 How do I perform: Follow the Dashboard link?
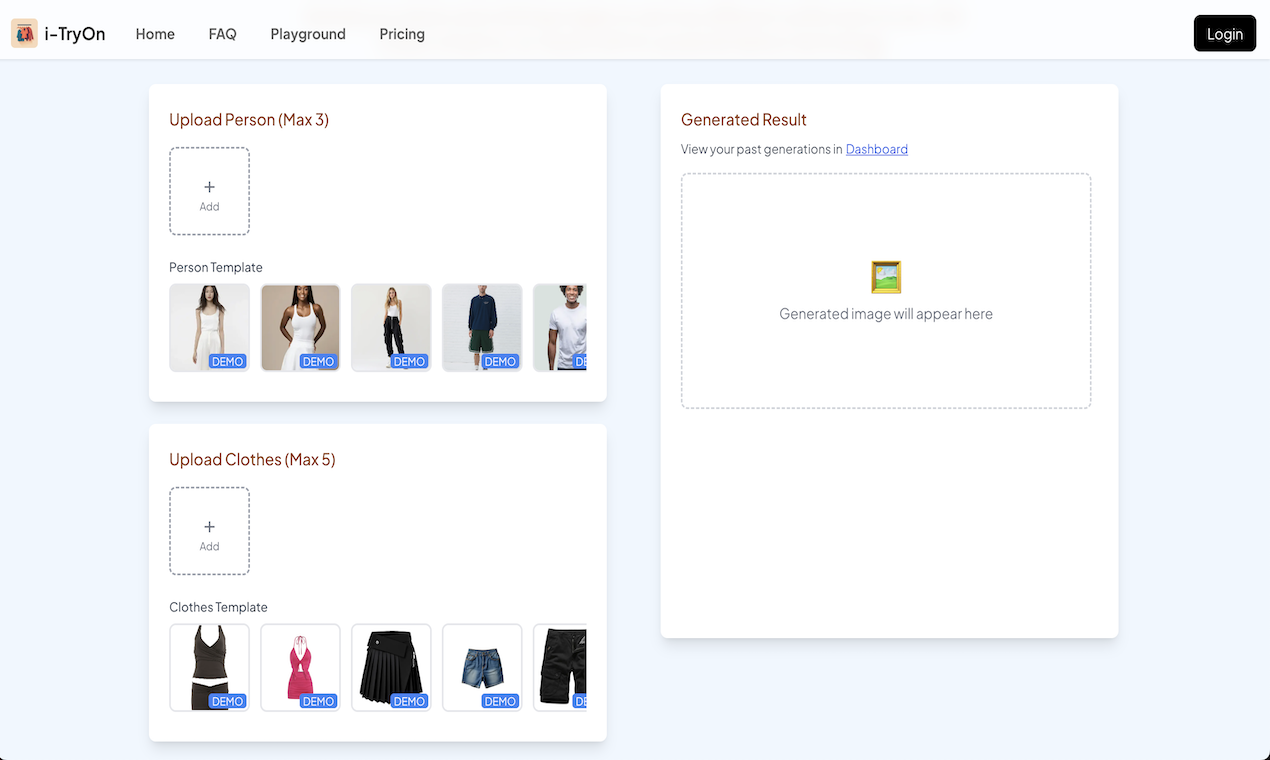click(876, 149)
